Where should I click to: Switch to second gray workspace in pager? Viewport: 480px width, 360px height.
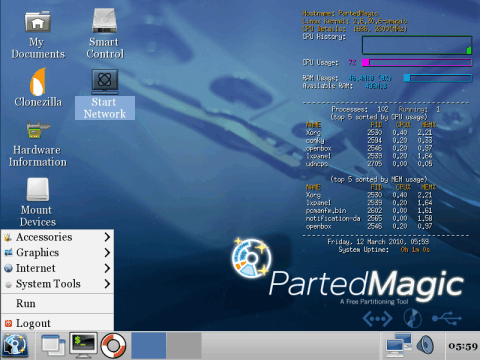(184, 345)
